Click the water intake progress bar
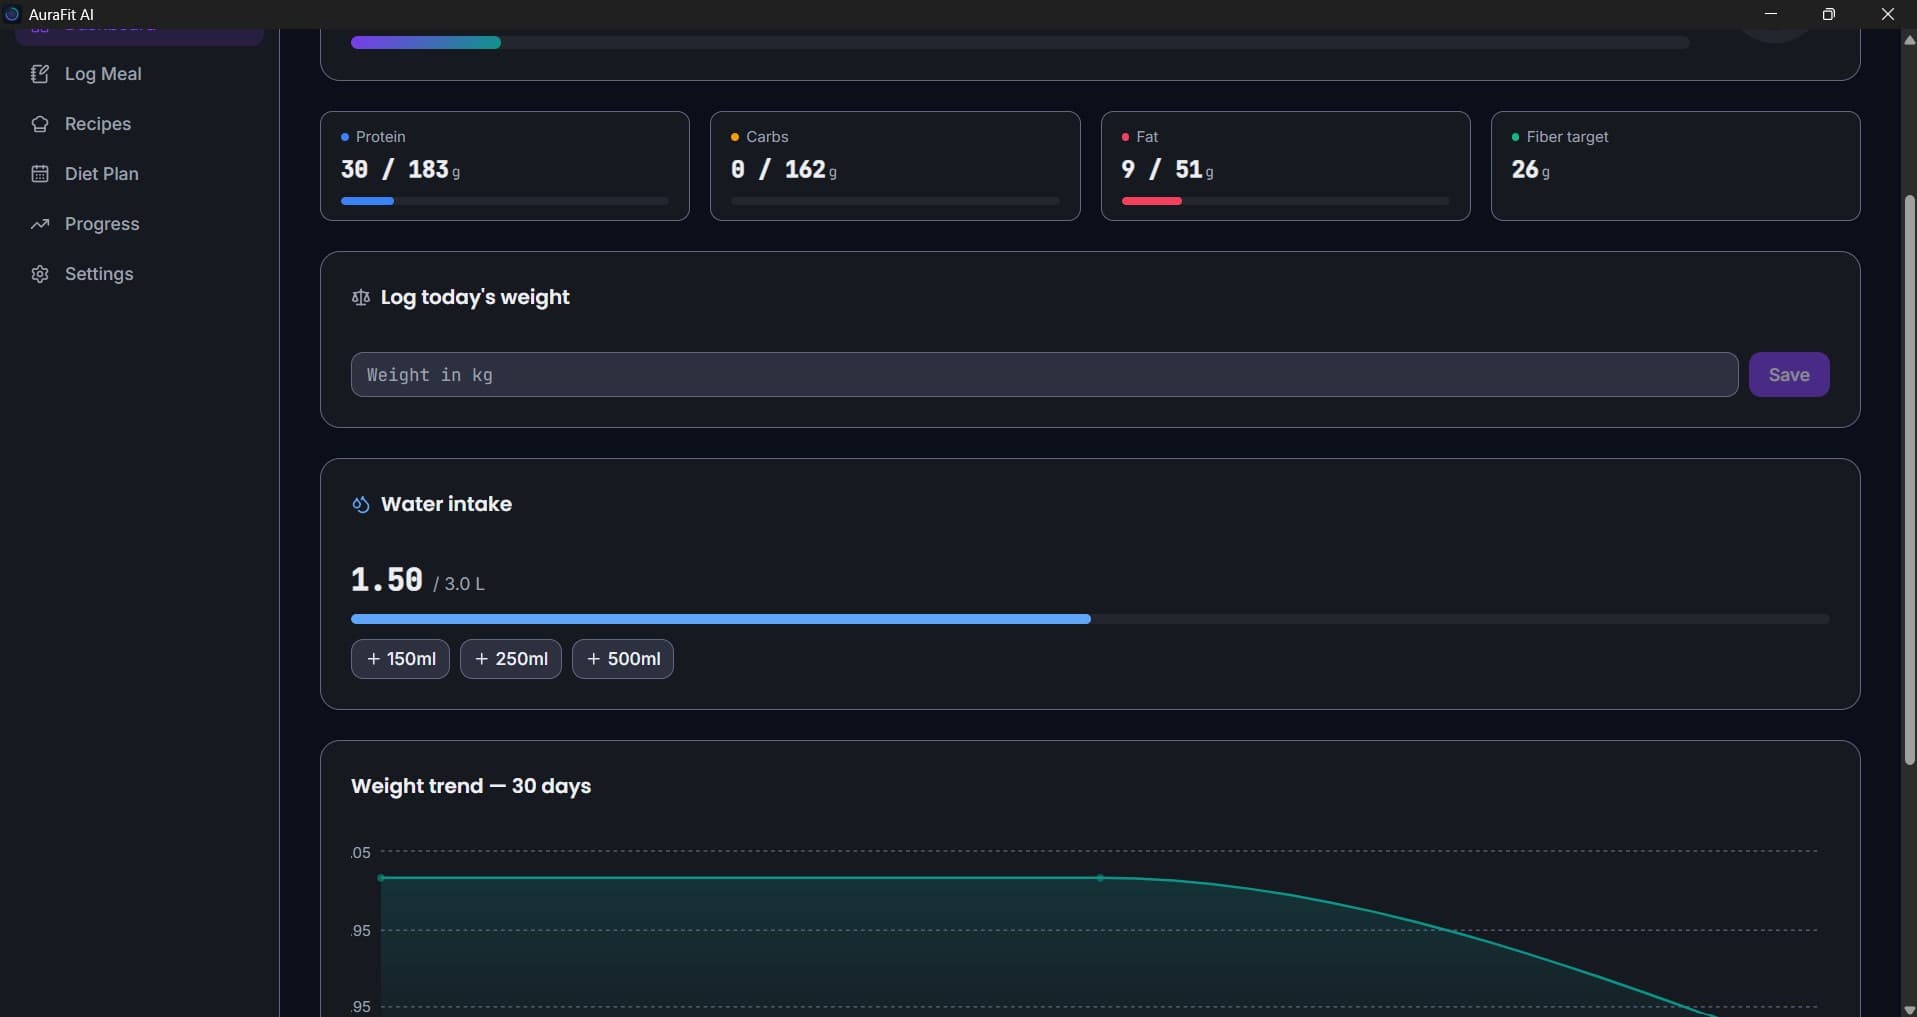 click(1090, 619)
